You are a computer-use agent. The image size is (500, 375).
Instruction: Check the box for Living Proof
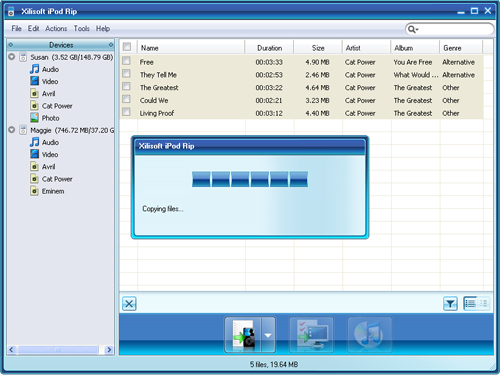(x=126, y=112)
